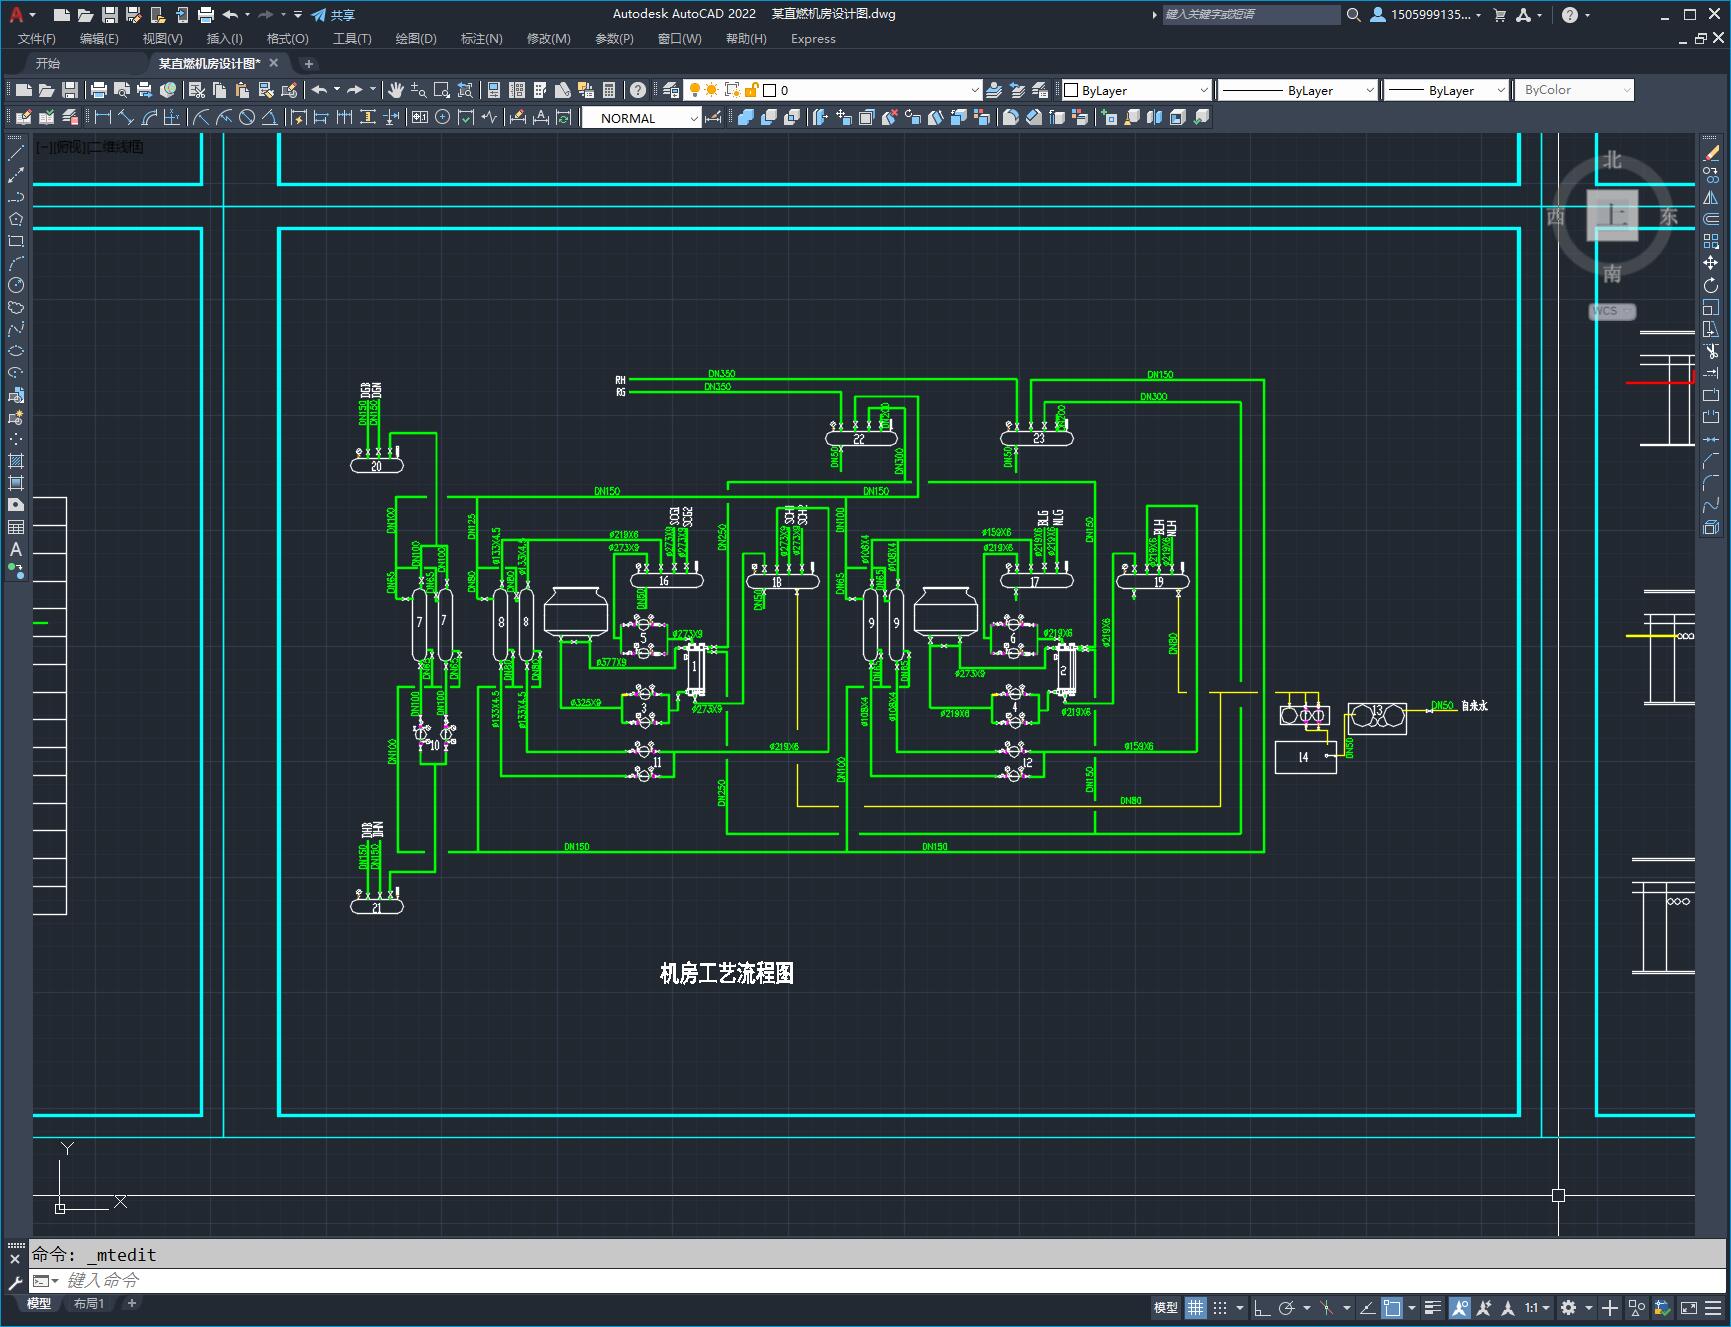Add new layout with plus button
Image resolution: width=1731 pixels, height=1327 pixels.
pos(131,1303)
